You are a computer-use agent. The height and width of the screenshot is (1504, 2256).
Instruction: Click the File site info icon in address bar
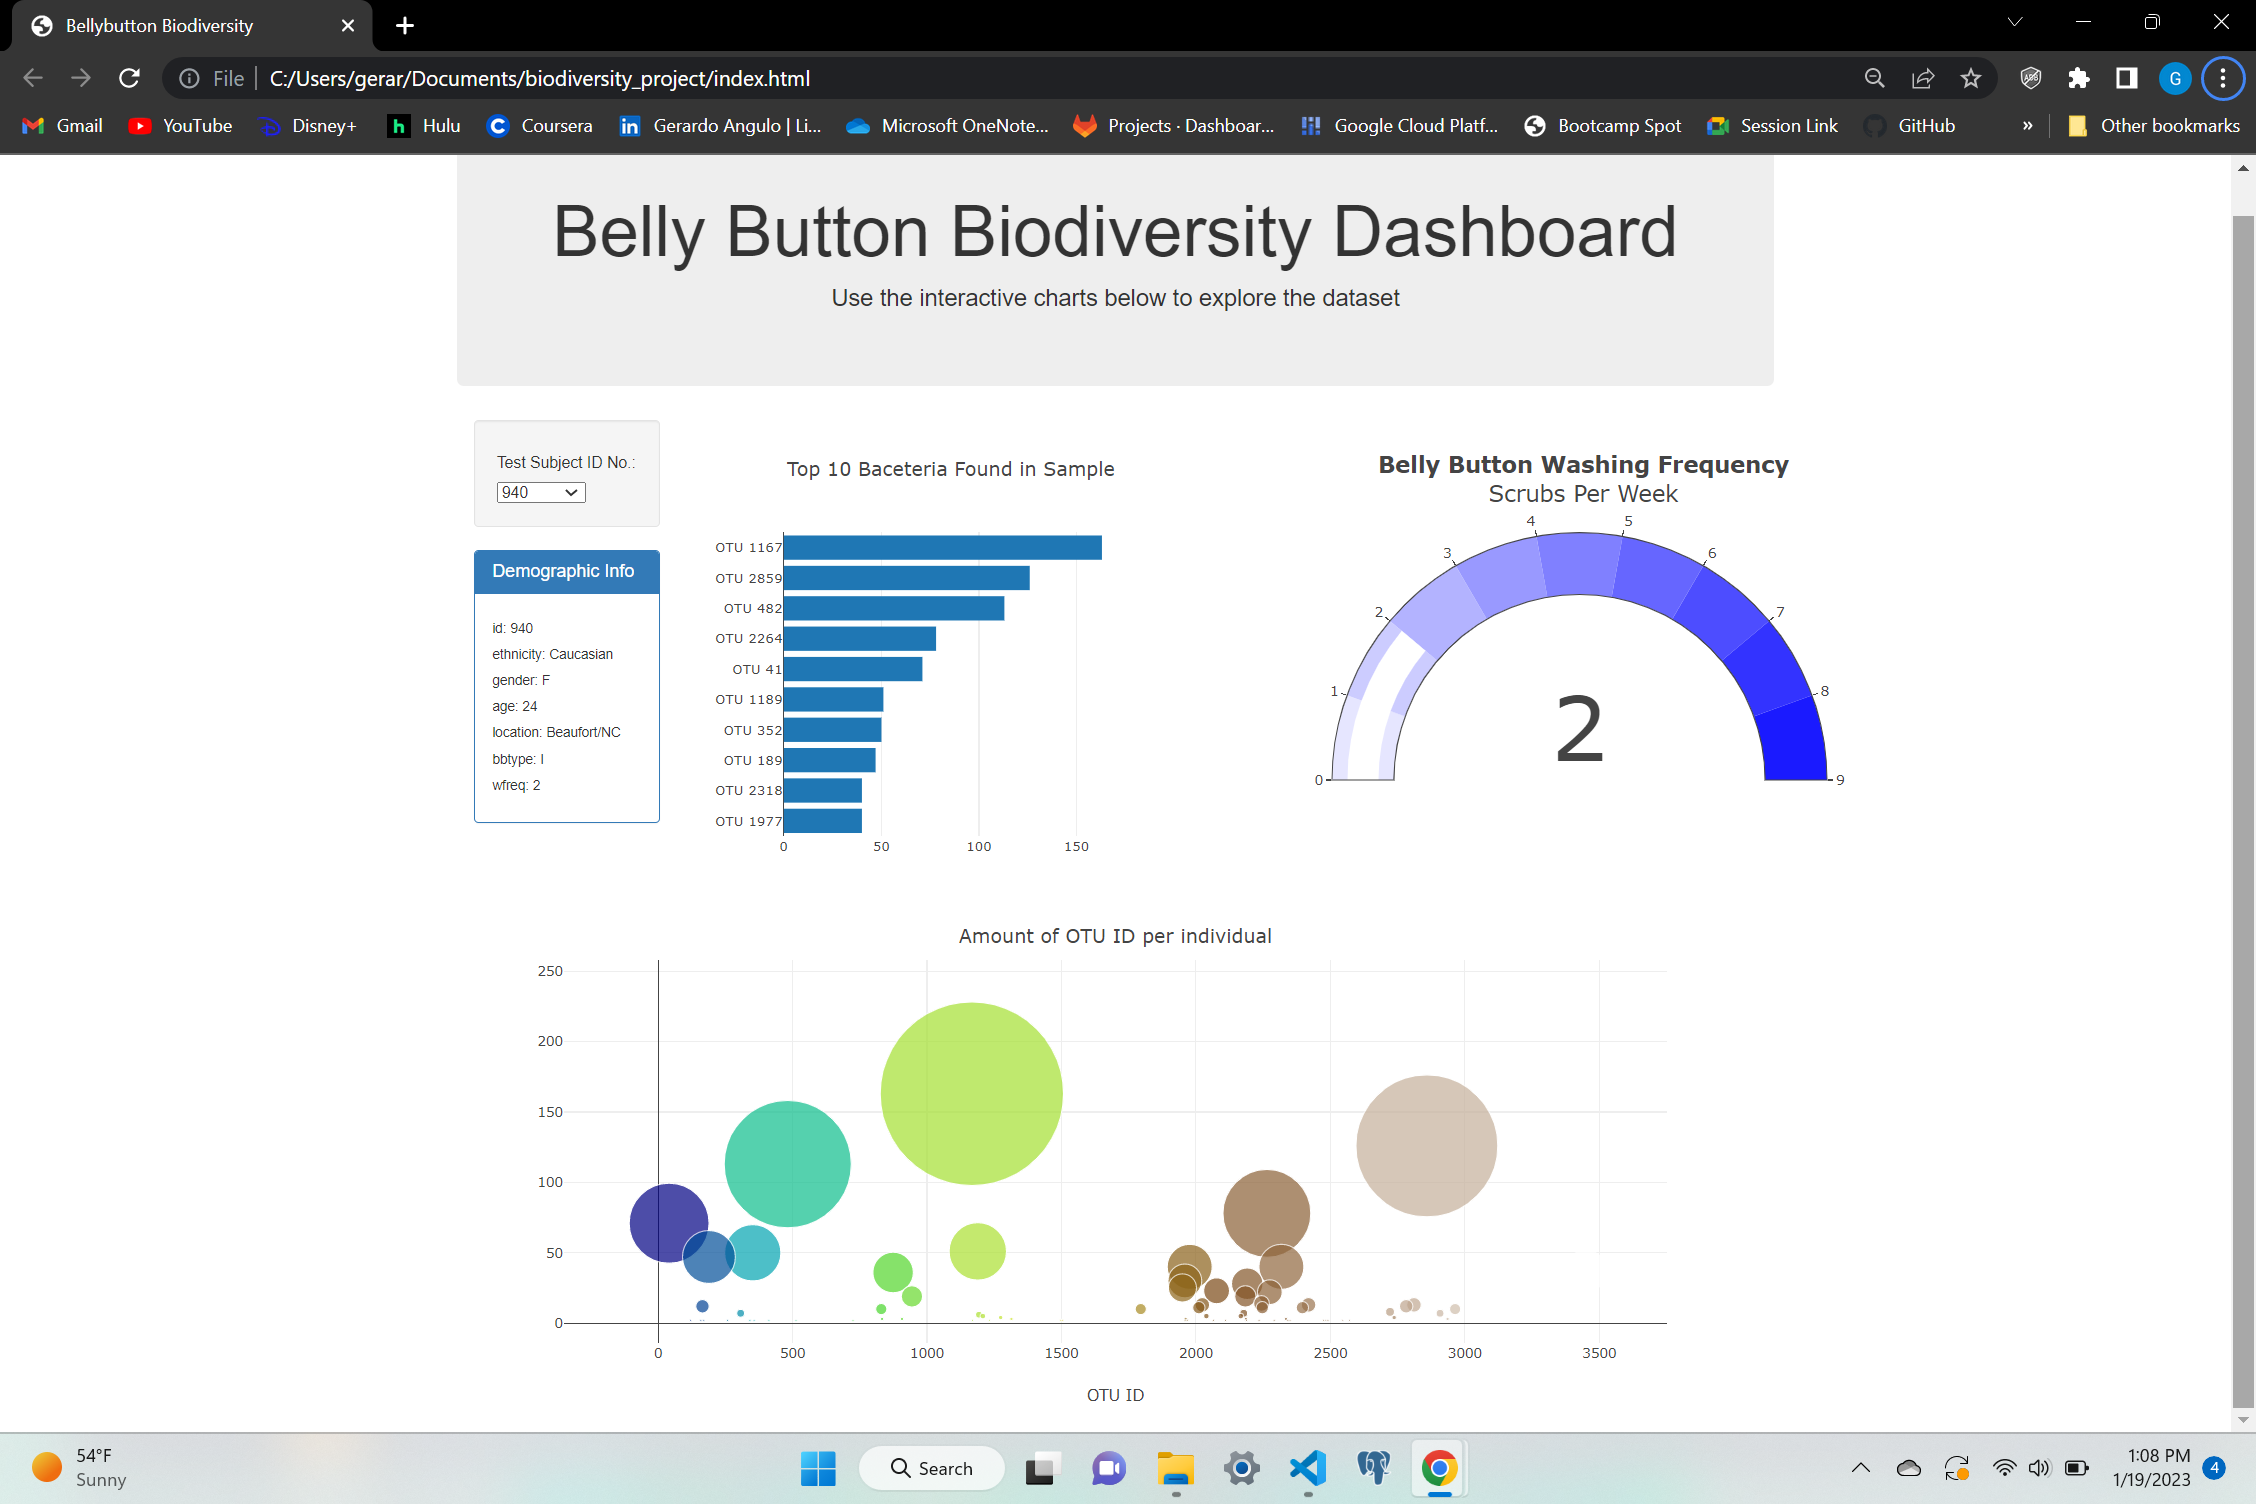(x=189, y=78)
